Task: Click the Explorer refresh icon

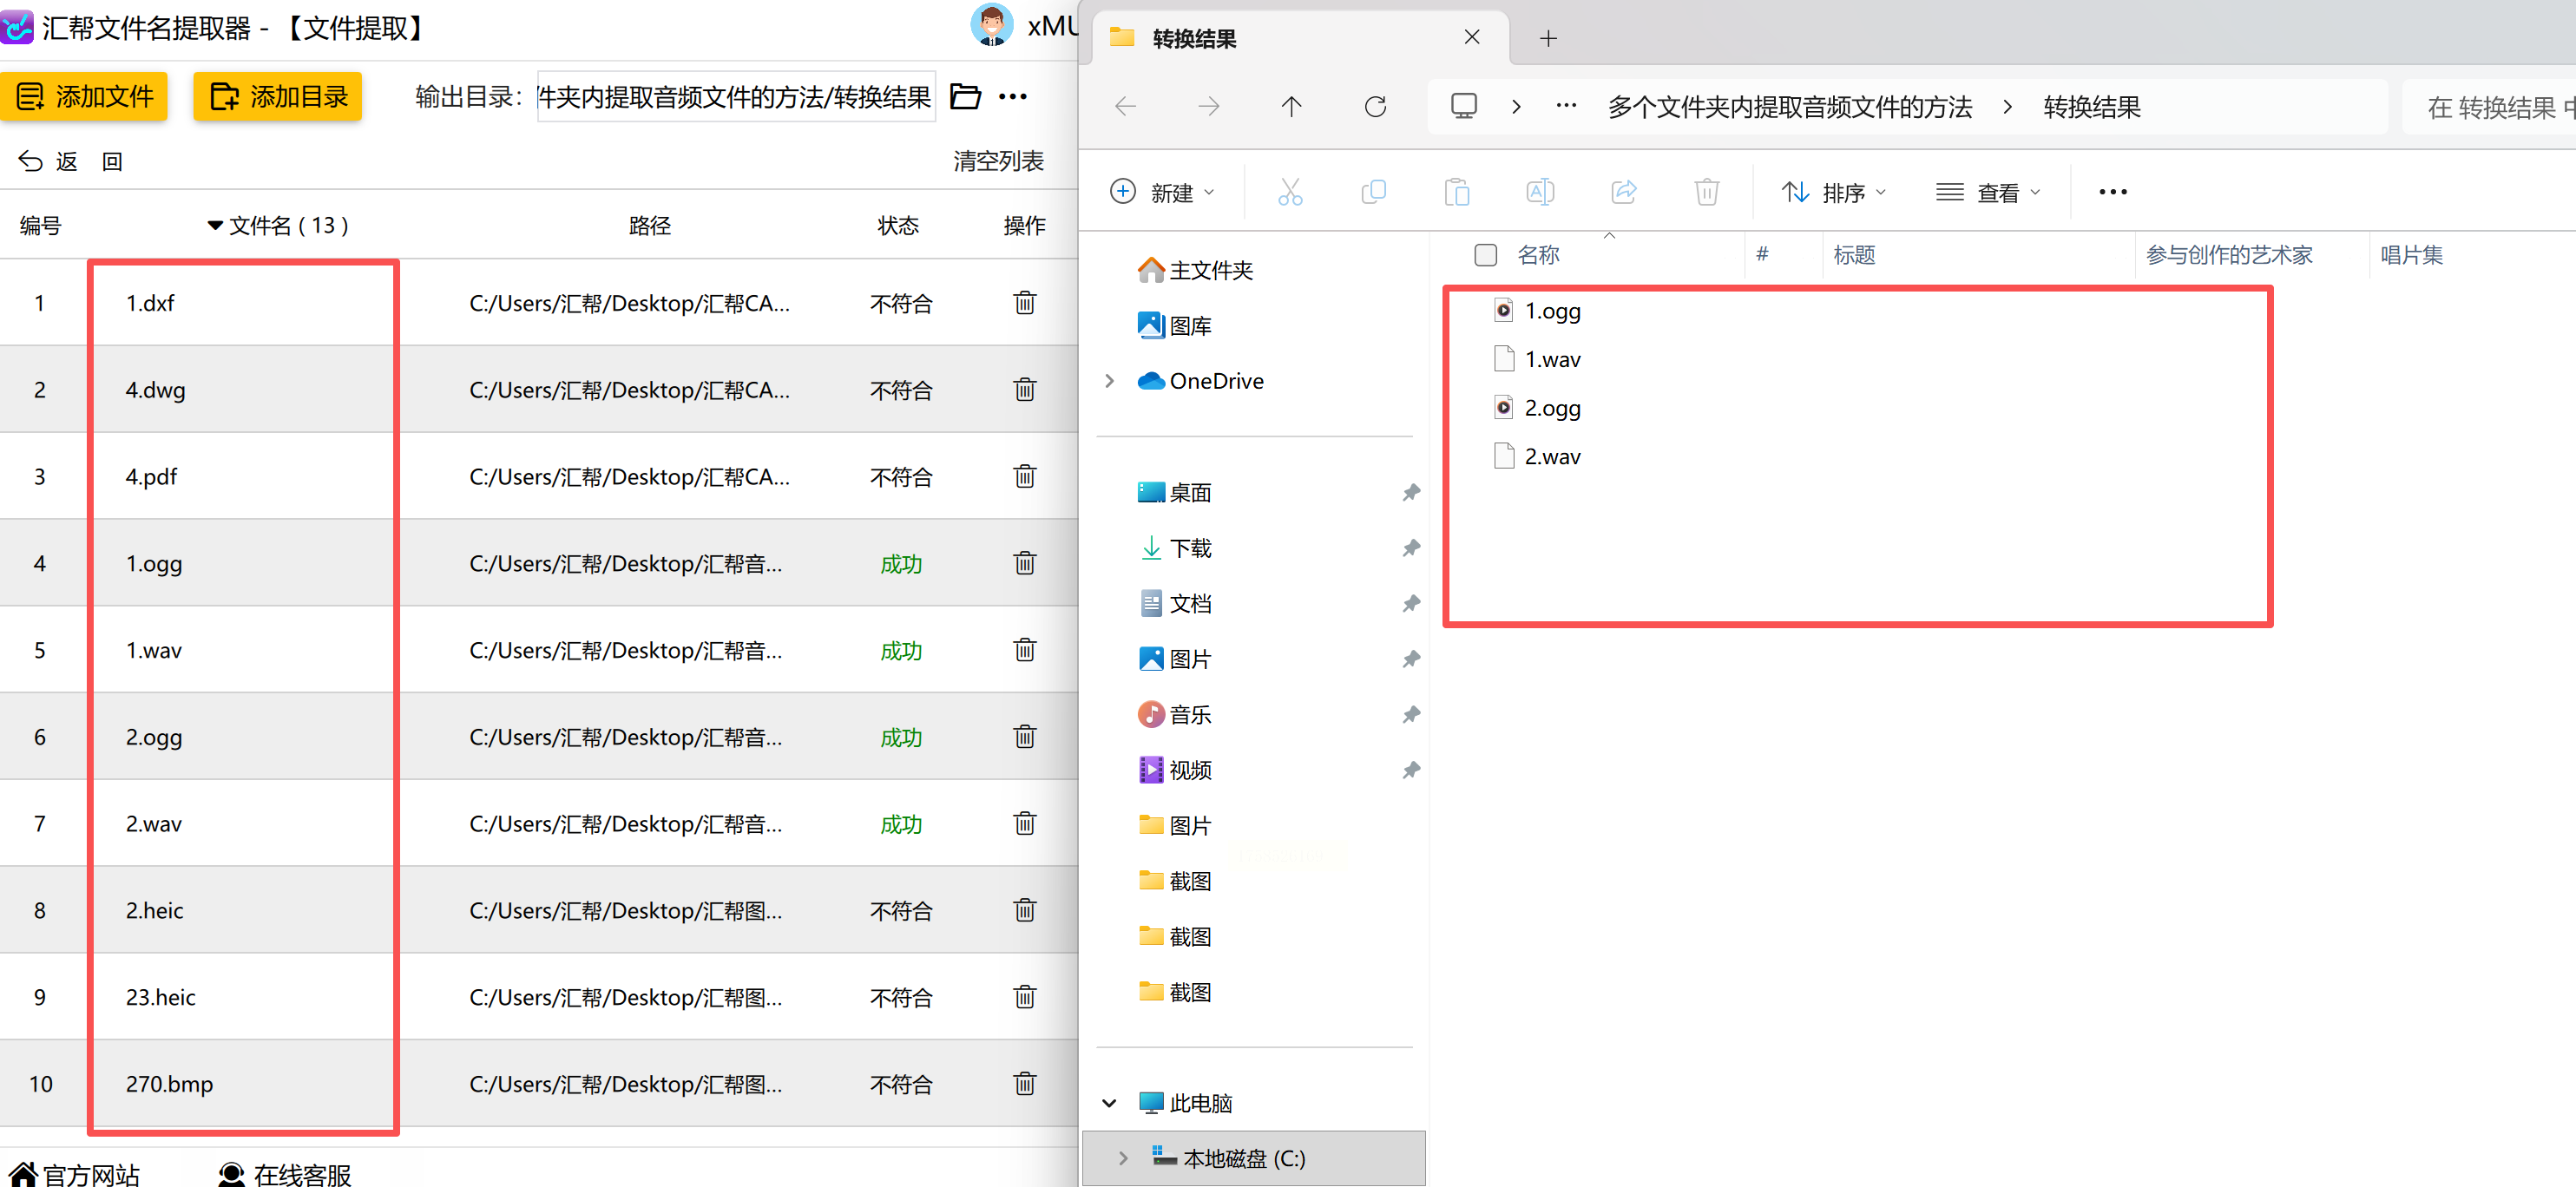Action: point(1375,106)
